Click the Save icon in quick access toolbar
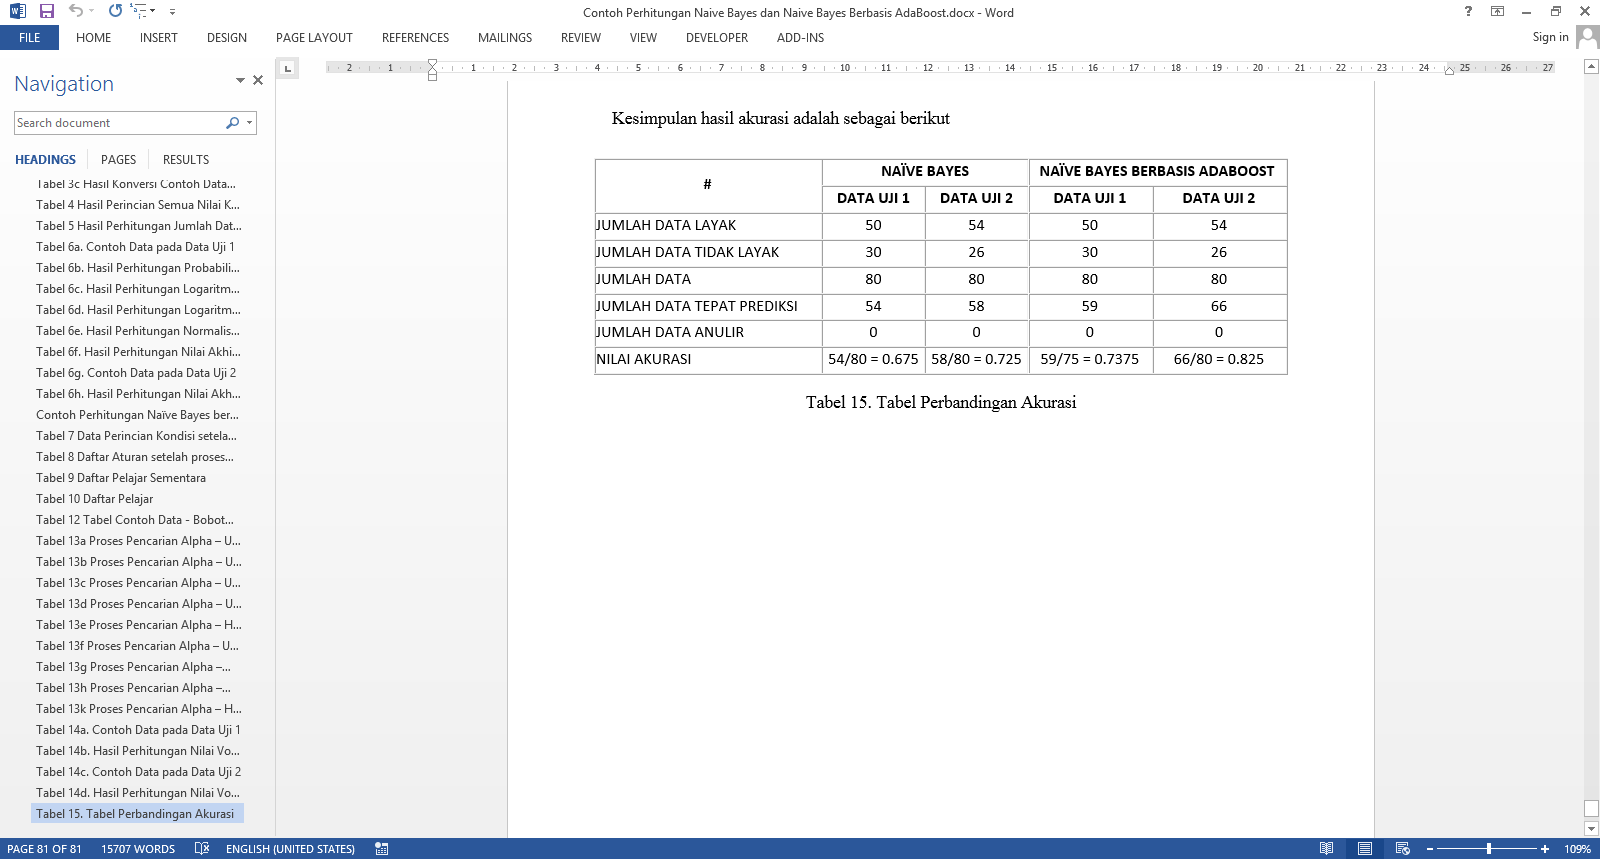This screenshot has width=1600, height=859. (x=46, y=11)
